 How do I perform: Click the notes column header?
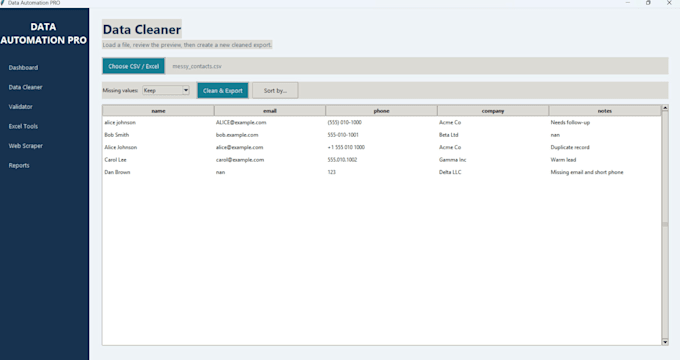pyautogui.click(x=605, y=111)
